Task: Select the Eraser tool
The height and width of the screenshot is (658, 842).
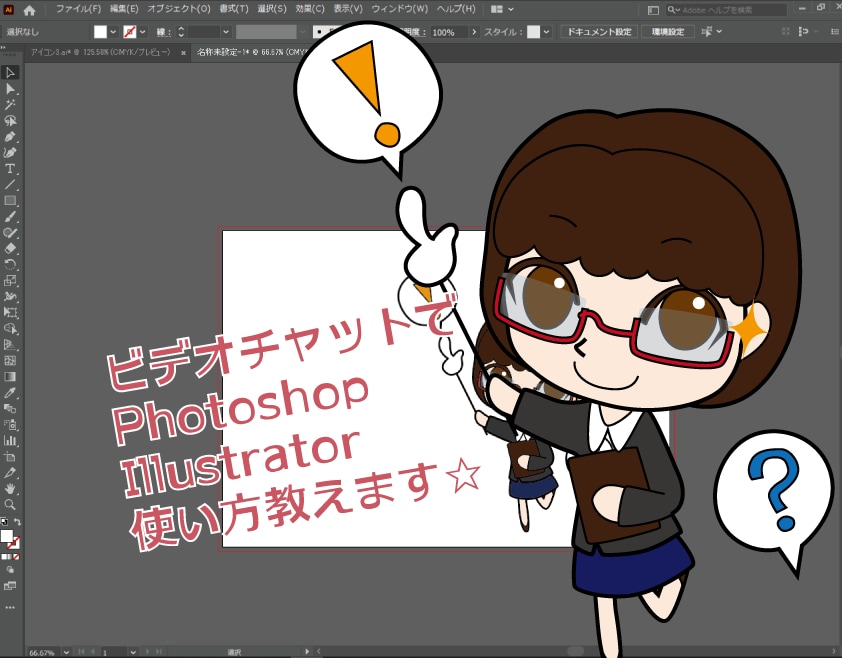Action: [10, 249]
